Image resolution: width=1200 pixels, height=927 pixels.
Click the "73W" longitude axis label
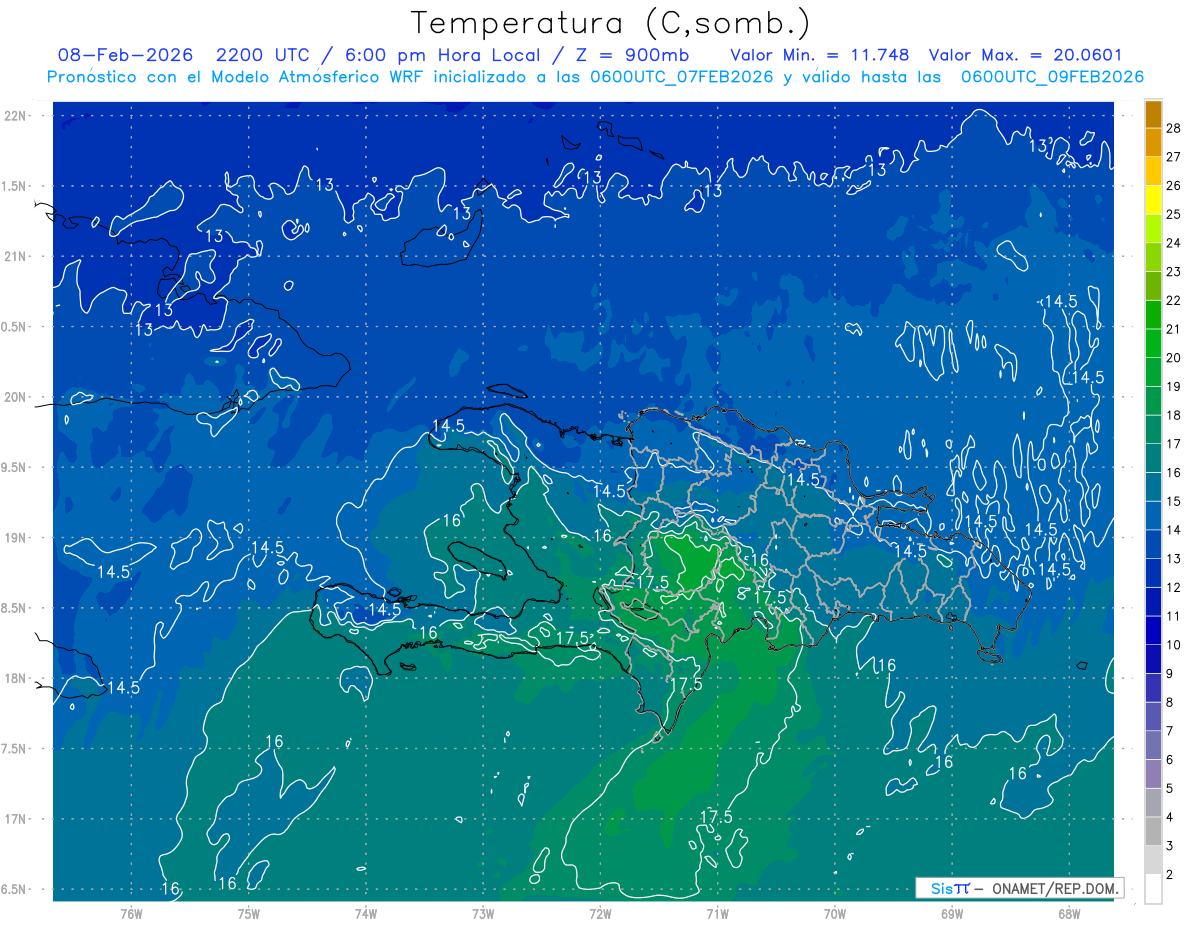[x=483, y=914]
